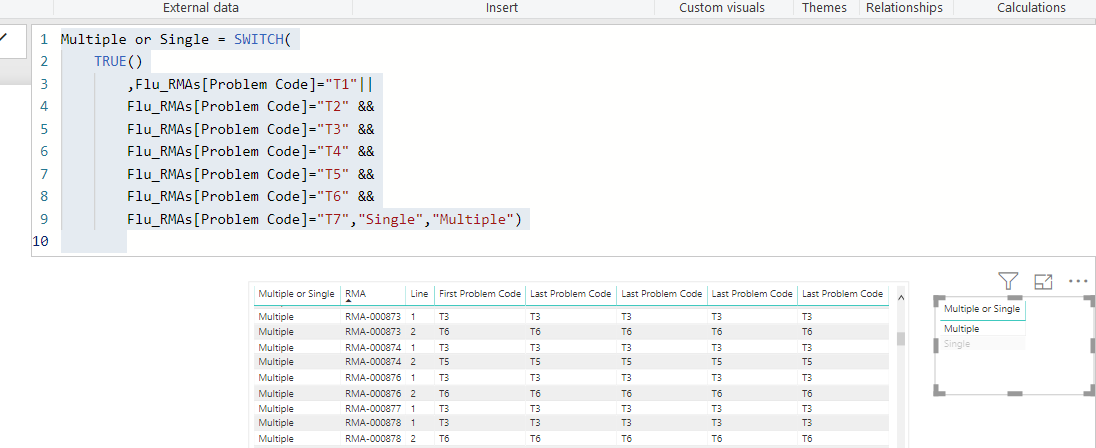This screenshot has width=1096, height=448.
Task: Click the table scroll up arrow
Action: pyautogui.click(x=901, y=298)
